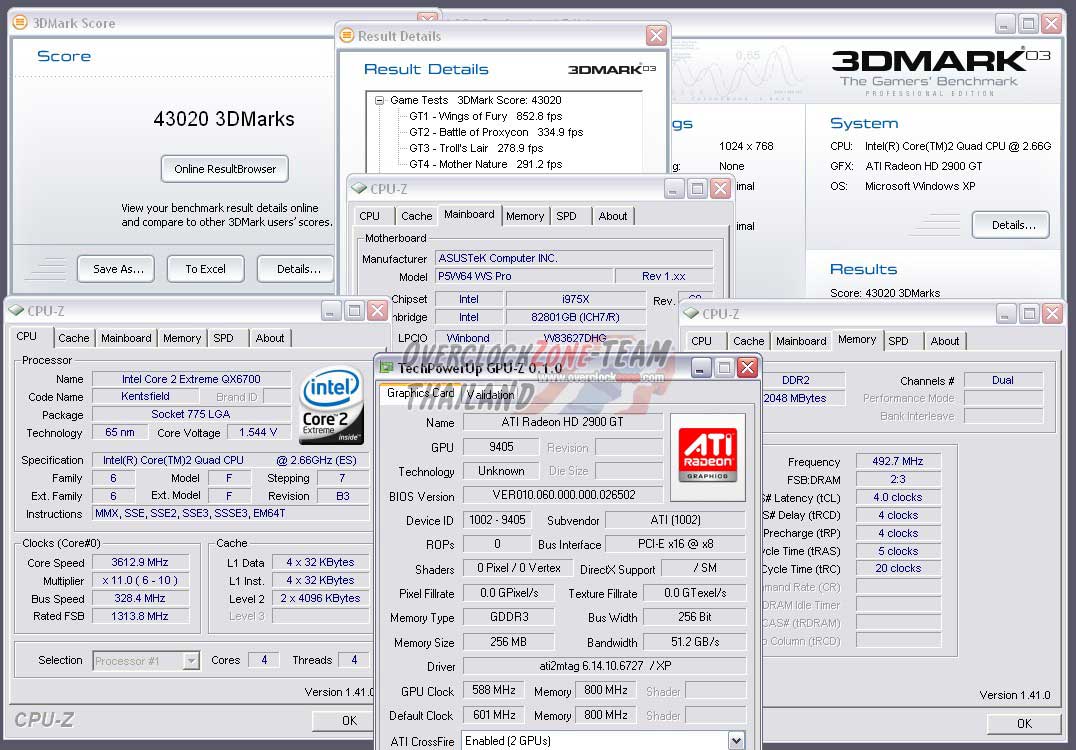Click the middle CPU-Z title bar icon
1076x750 pixels.
[359, 188]
